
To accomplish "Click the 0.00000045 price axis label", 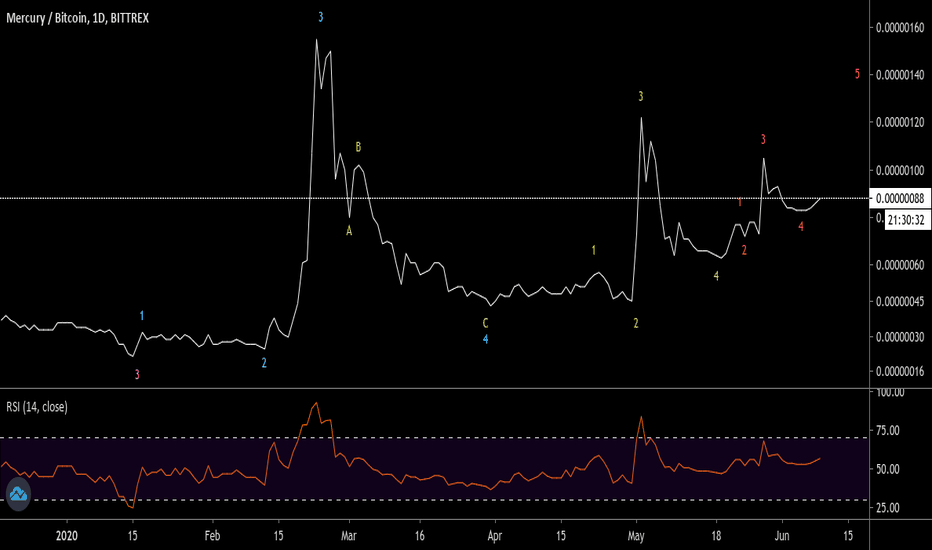I will [900, 302].
